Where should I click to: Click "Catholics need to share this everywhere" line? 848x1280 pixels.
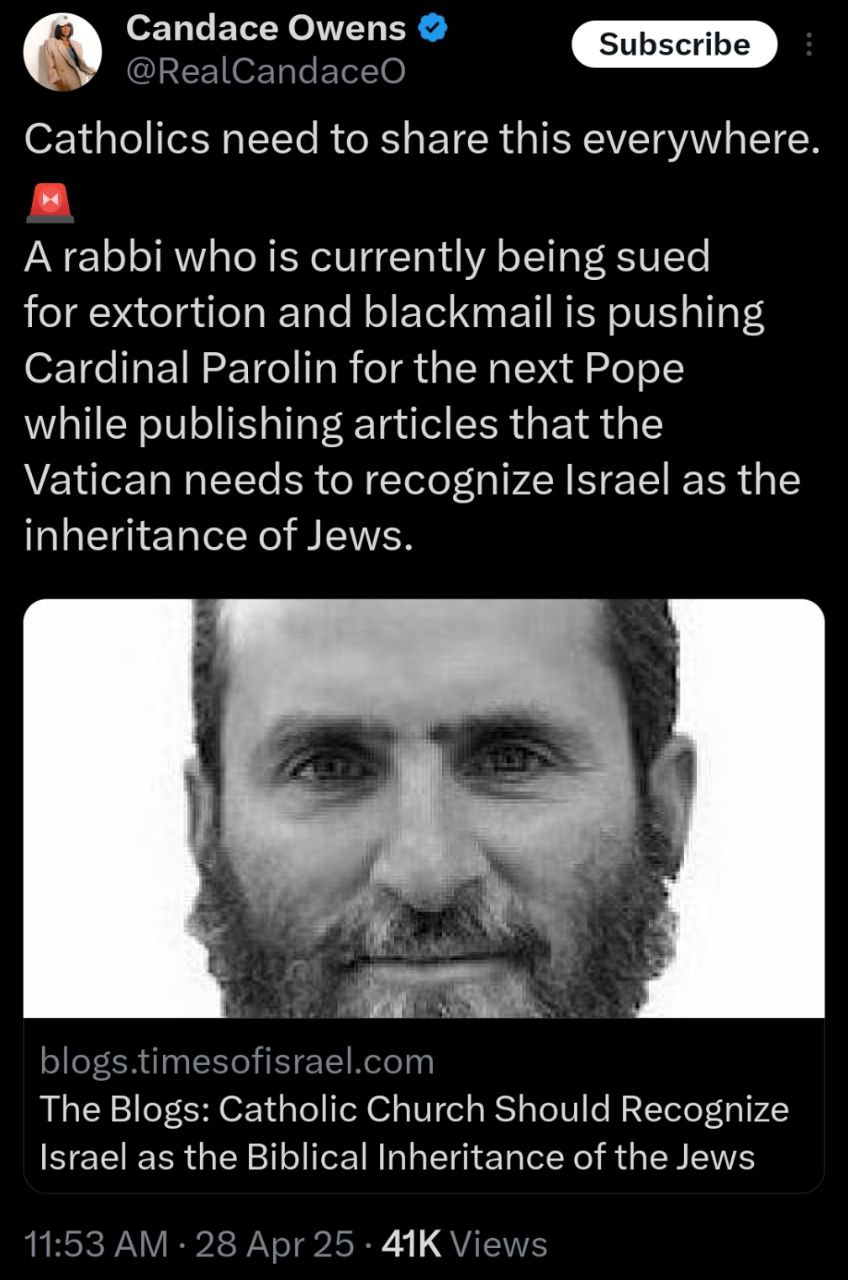pos(420,140)
